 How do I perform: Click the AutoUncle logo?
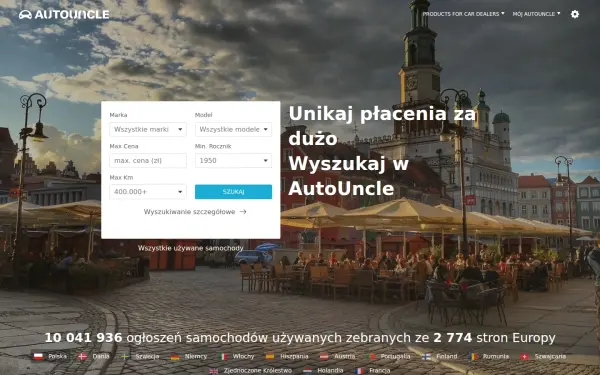(64, 15)
